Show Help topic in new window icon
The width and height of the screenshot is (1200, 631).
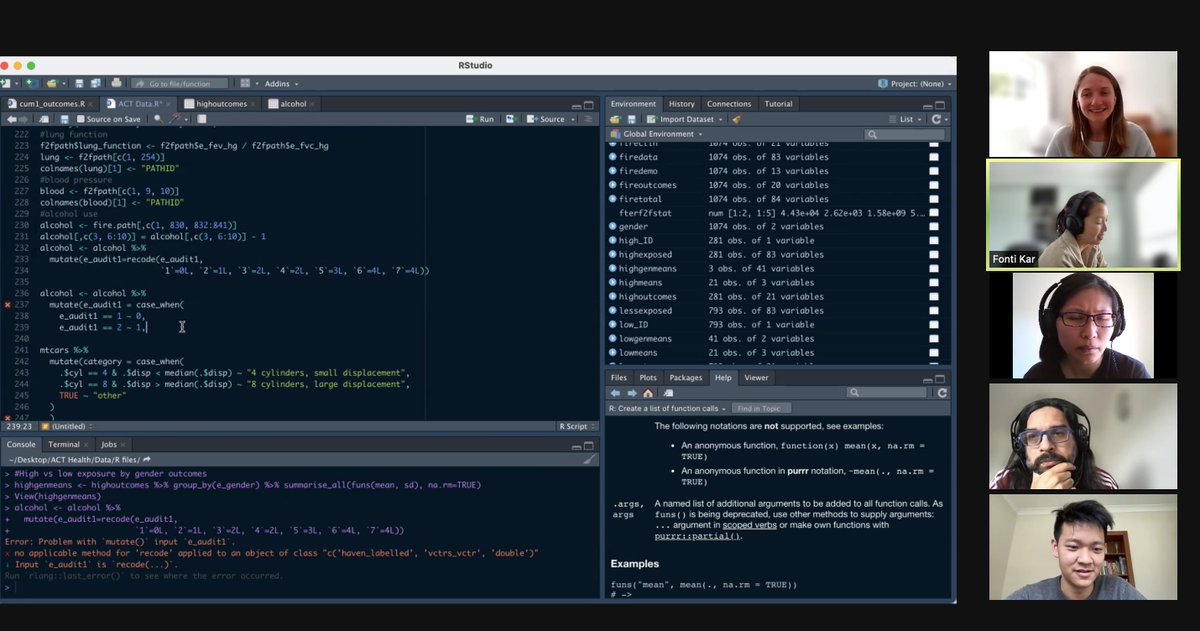668,393
